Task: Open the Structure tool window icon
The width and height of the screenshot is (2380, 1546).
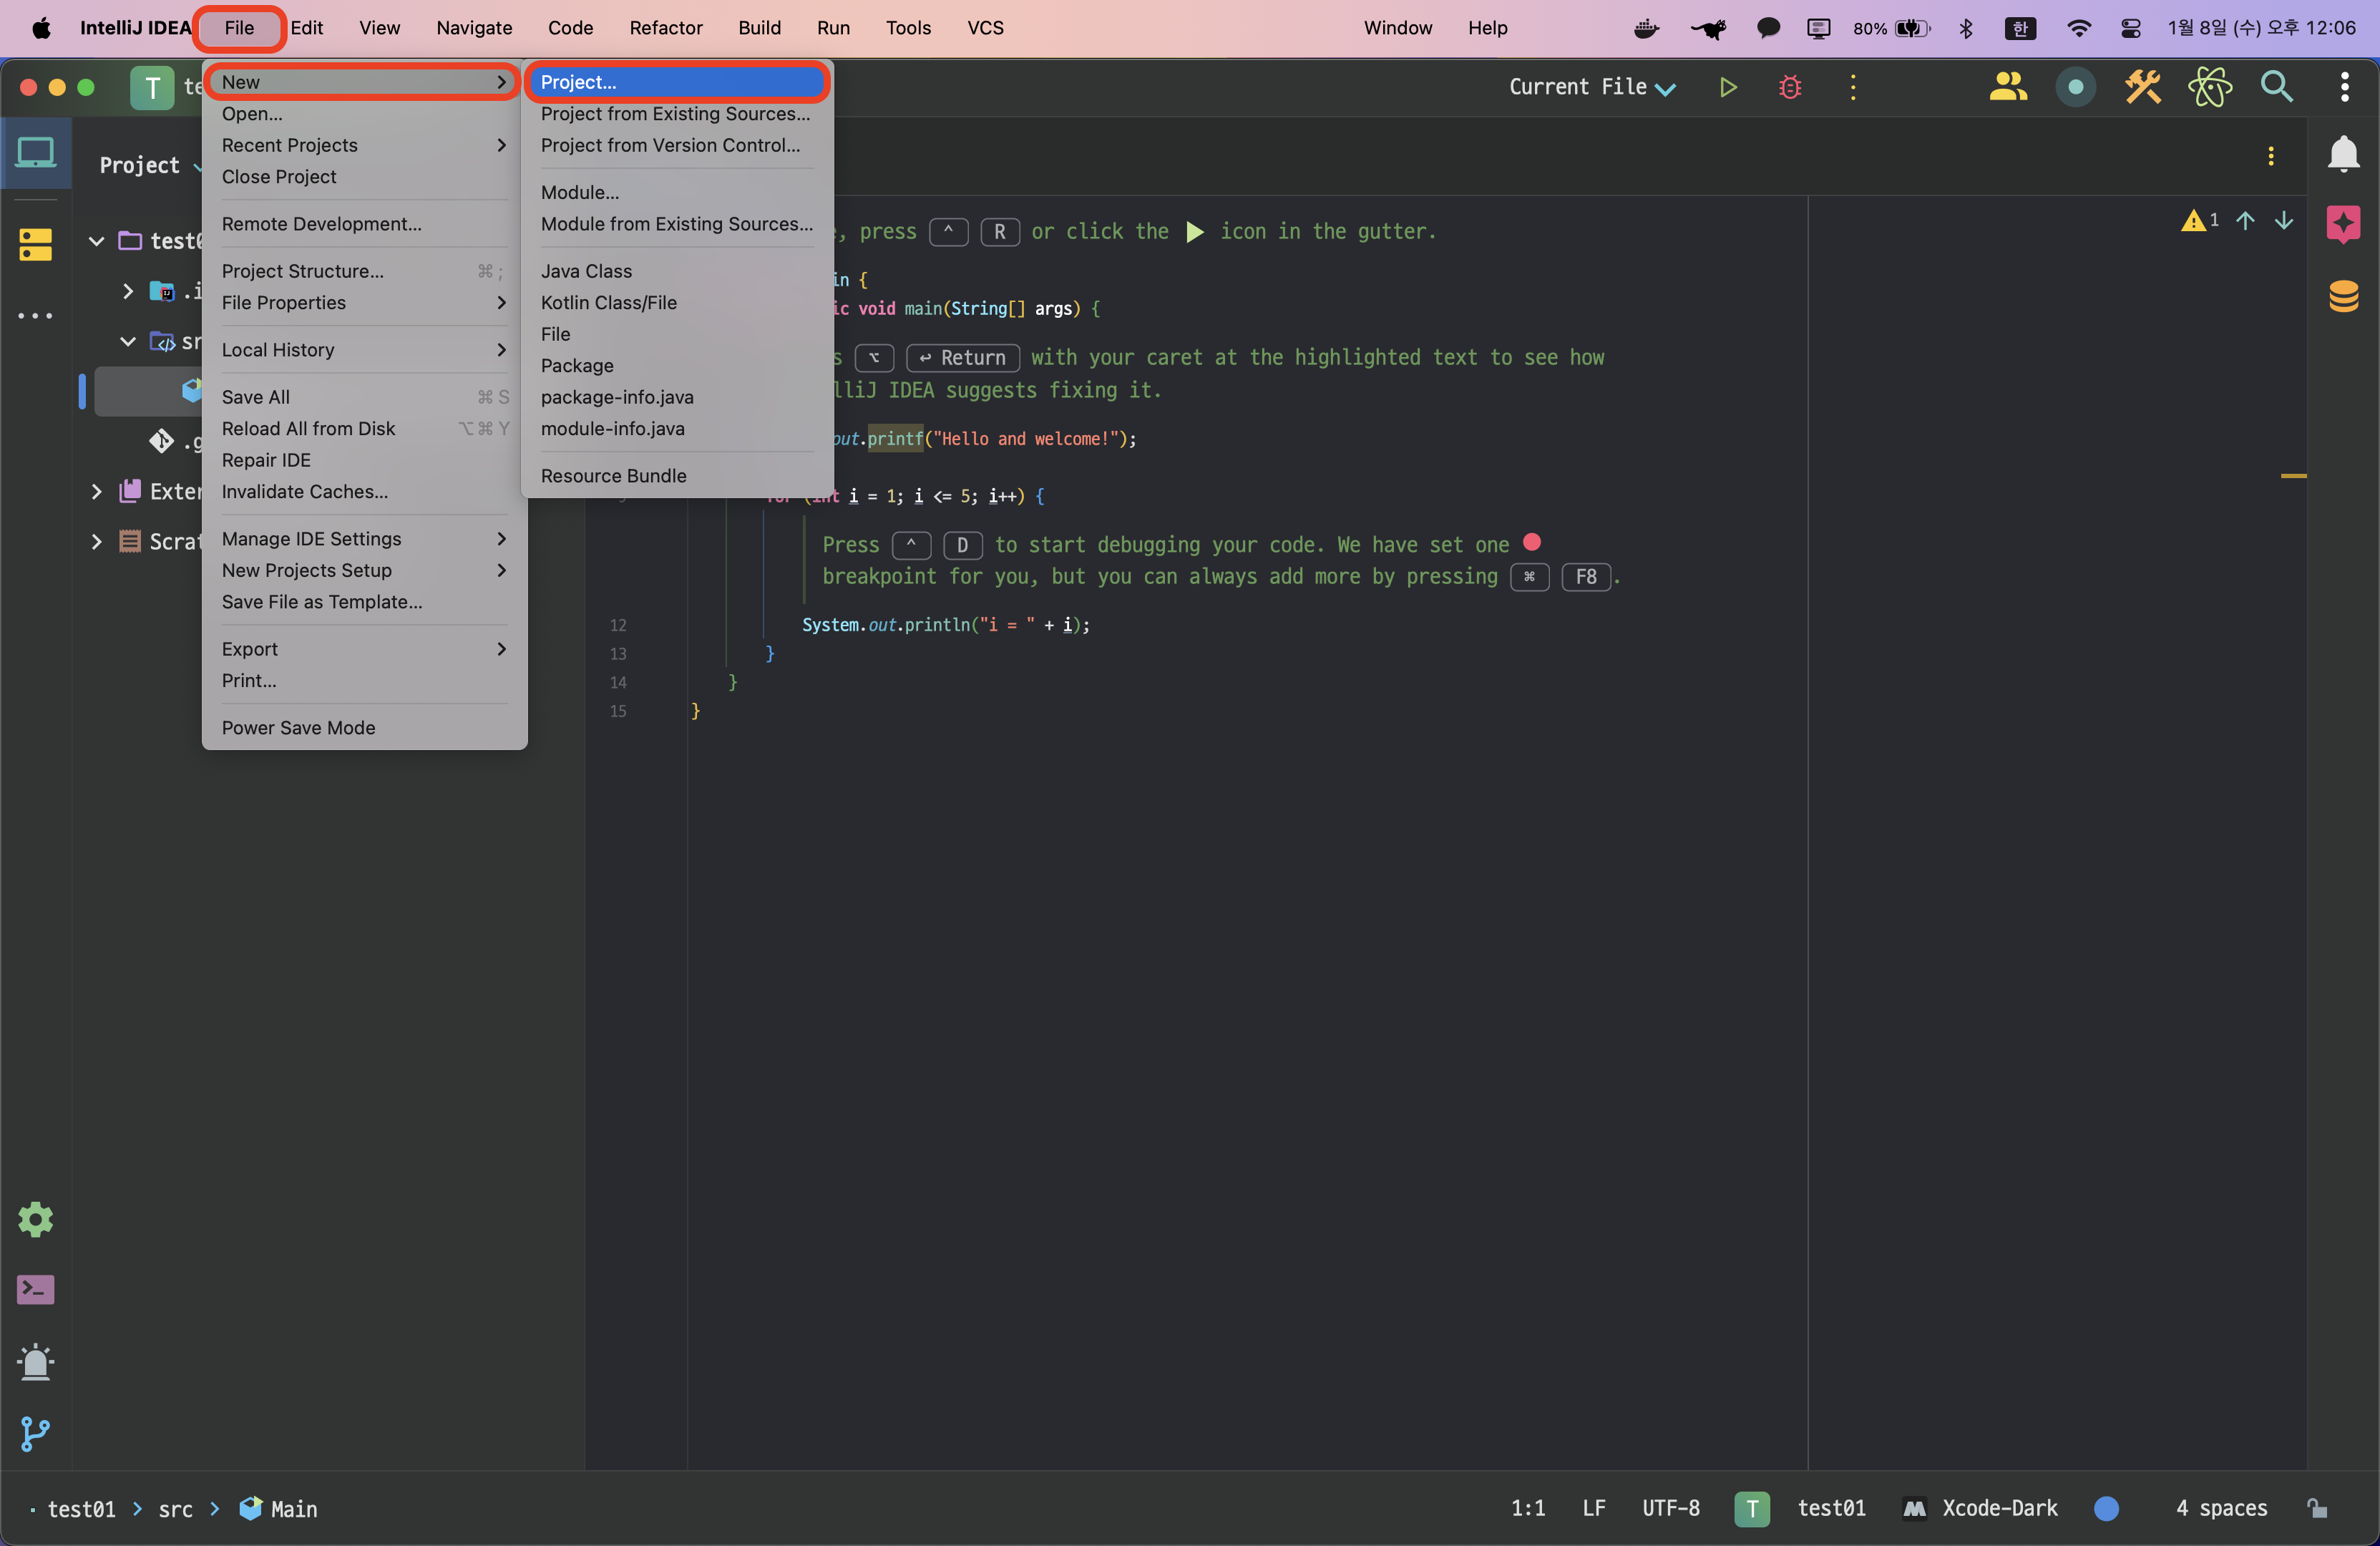Action: (x=36, y=244)
